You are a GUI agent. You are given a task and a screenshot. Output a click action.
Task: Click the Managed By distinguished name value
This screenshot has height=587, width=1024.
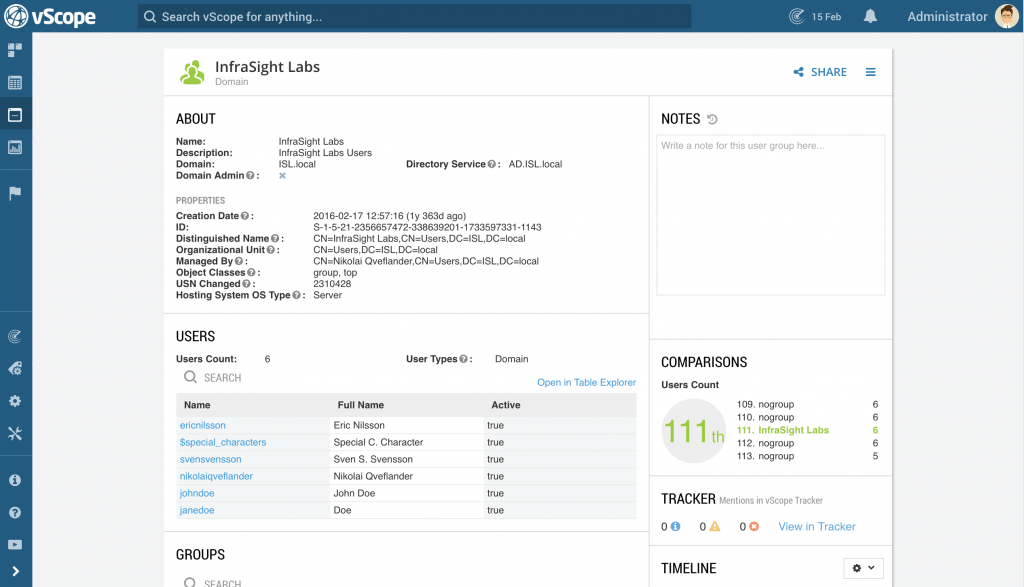[x=426, y=261]
